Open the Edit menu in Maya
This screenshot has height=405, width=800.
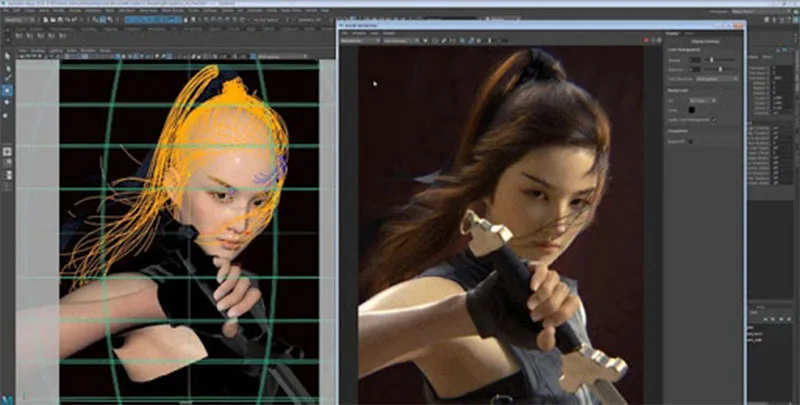(17, 10)
